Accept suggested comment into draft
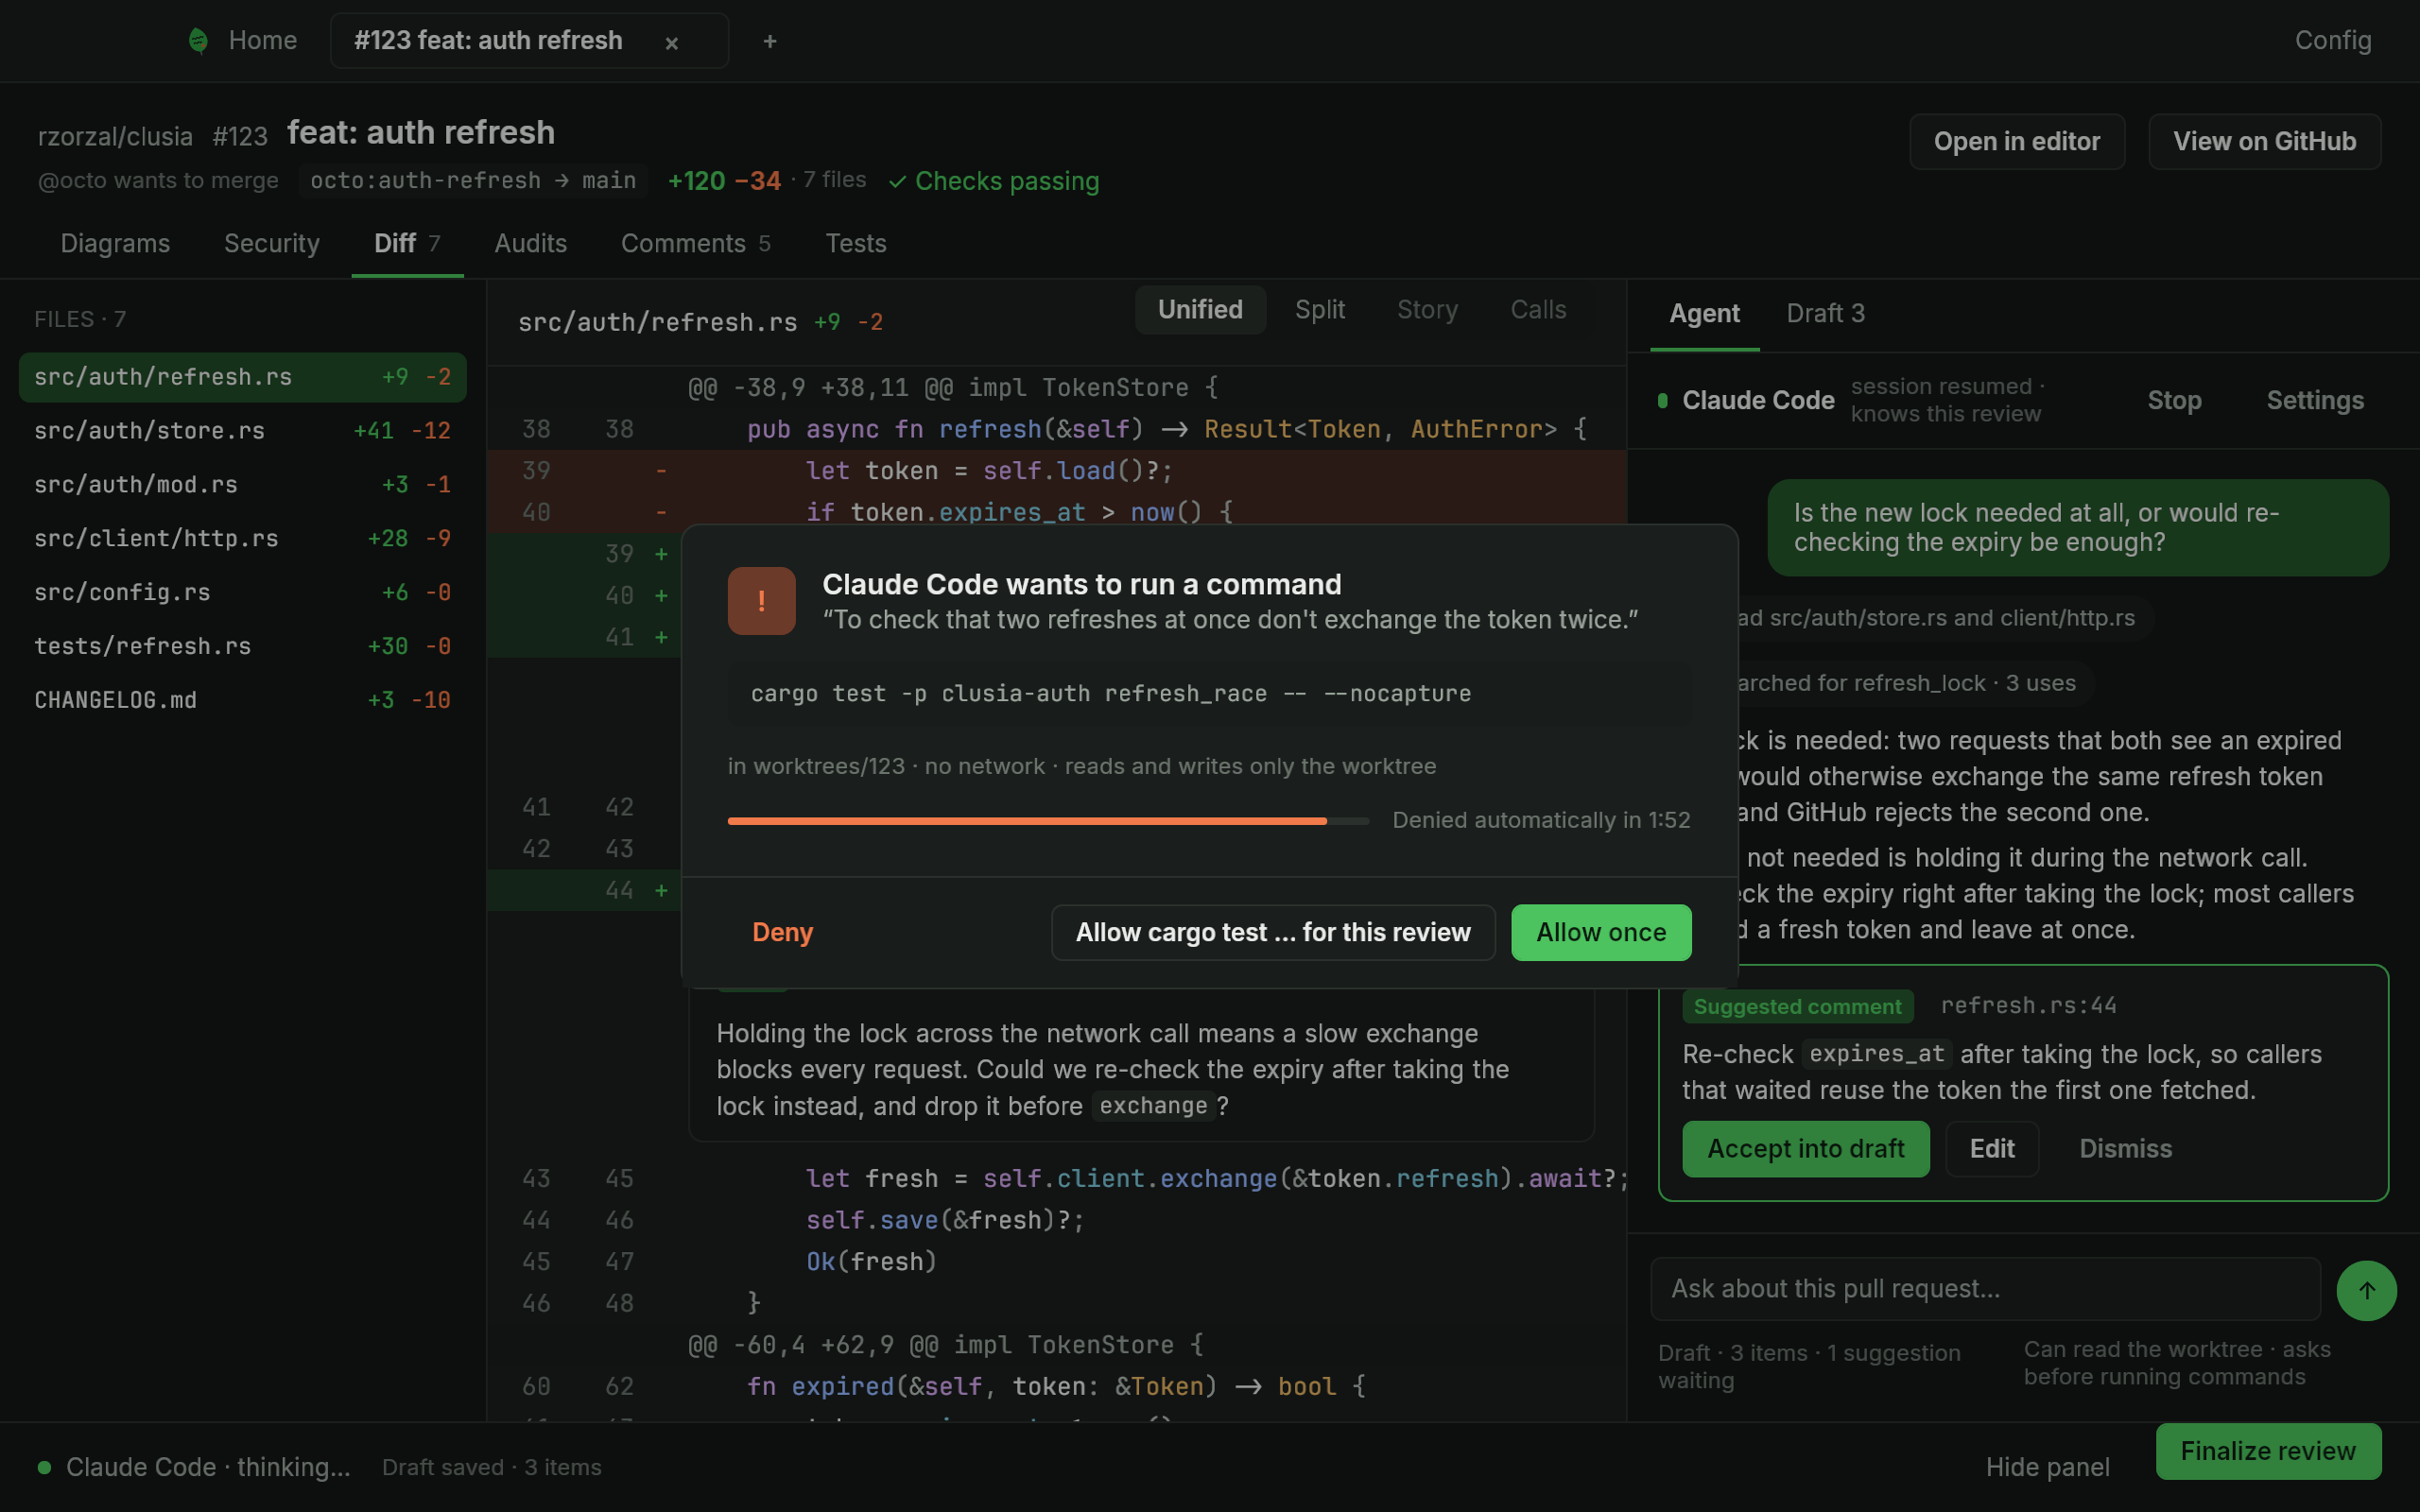2420x1512 pixels. click(1805, 1149)
